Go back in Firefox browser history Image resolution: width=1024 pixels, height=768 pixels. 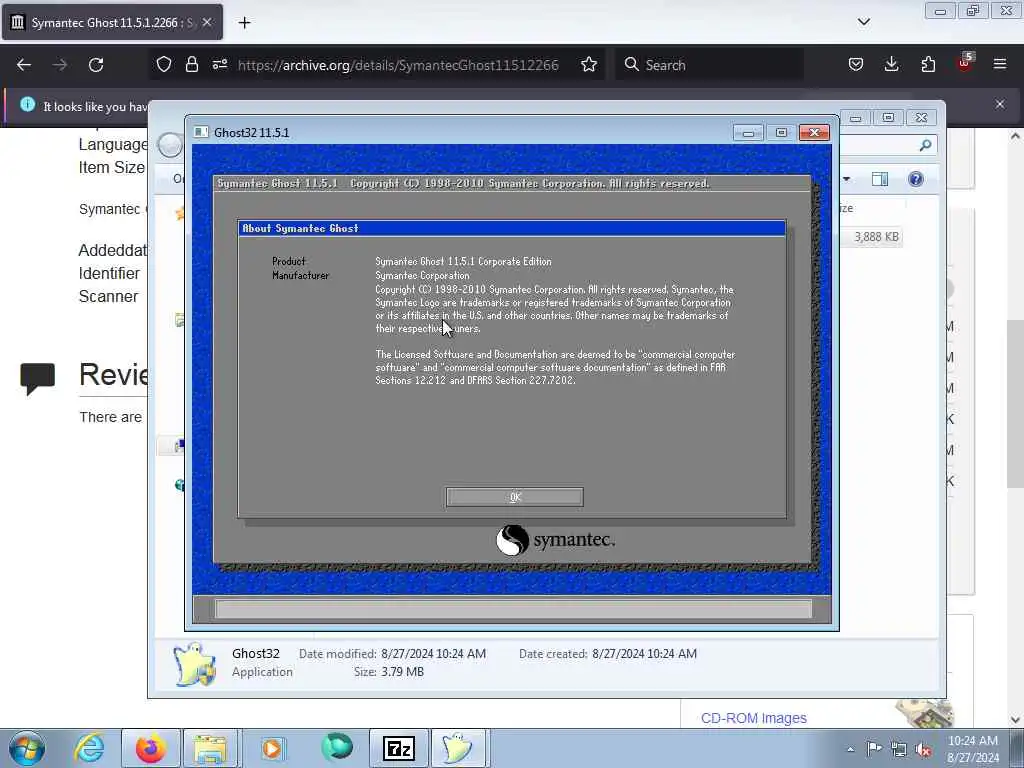24,65
